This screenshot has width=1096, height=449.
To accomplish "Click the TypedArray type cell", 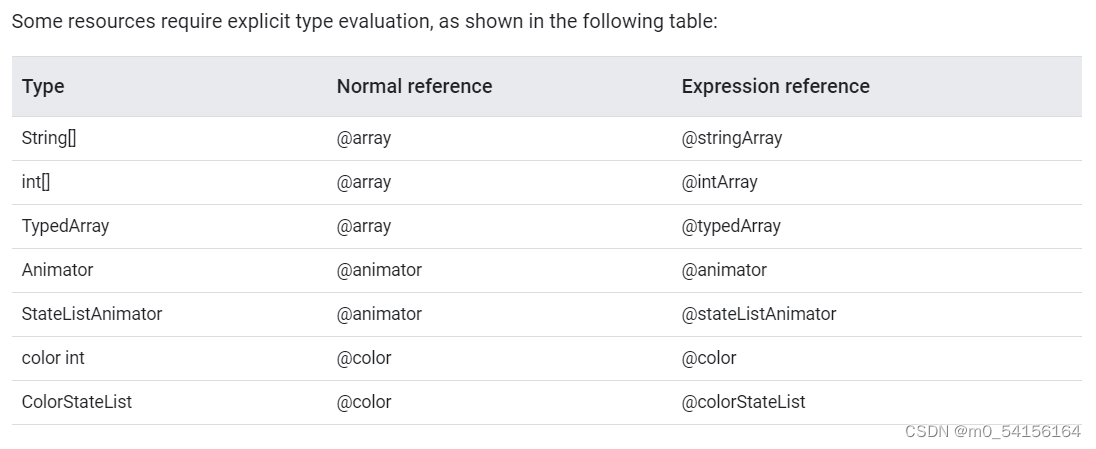I will pos(65,226).
